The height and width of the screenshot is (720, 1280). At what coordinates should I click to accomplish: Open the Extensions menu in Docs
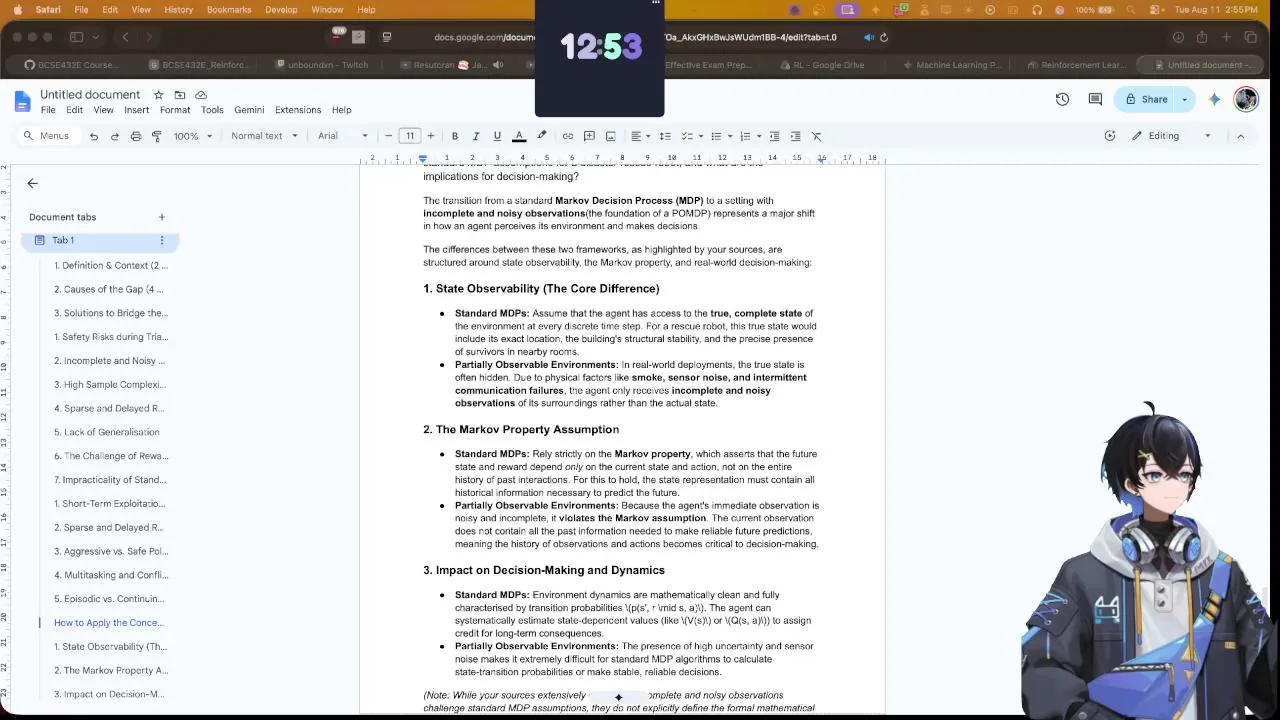(x=298, y=110)
